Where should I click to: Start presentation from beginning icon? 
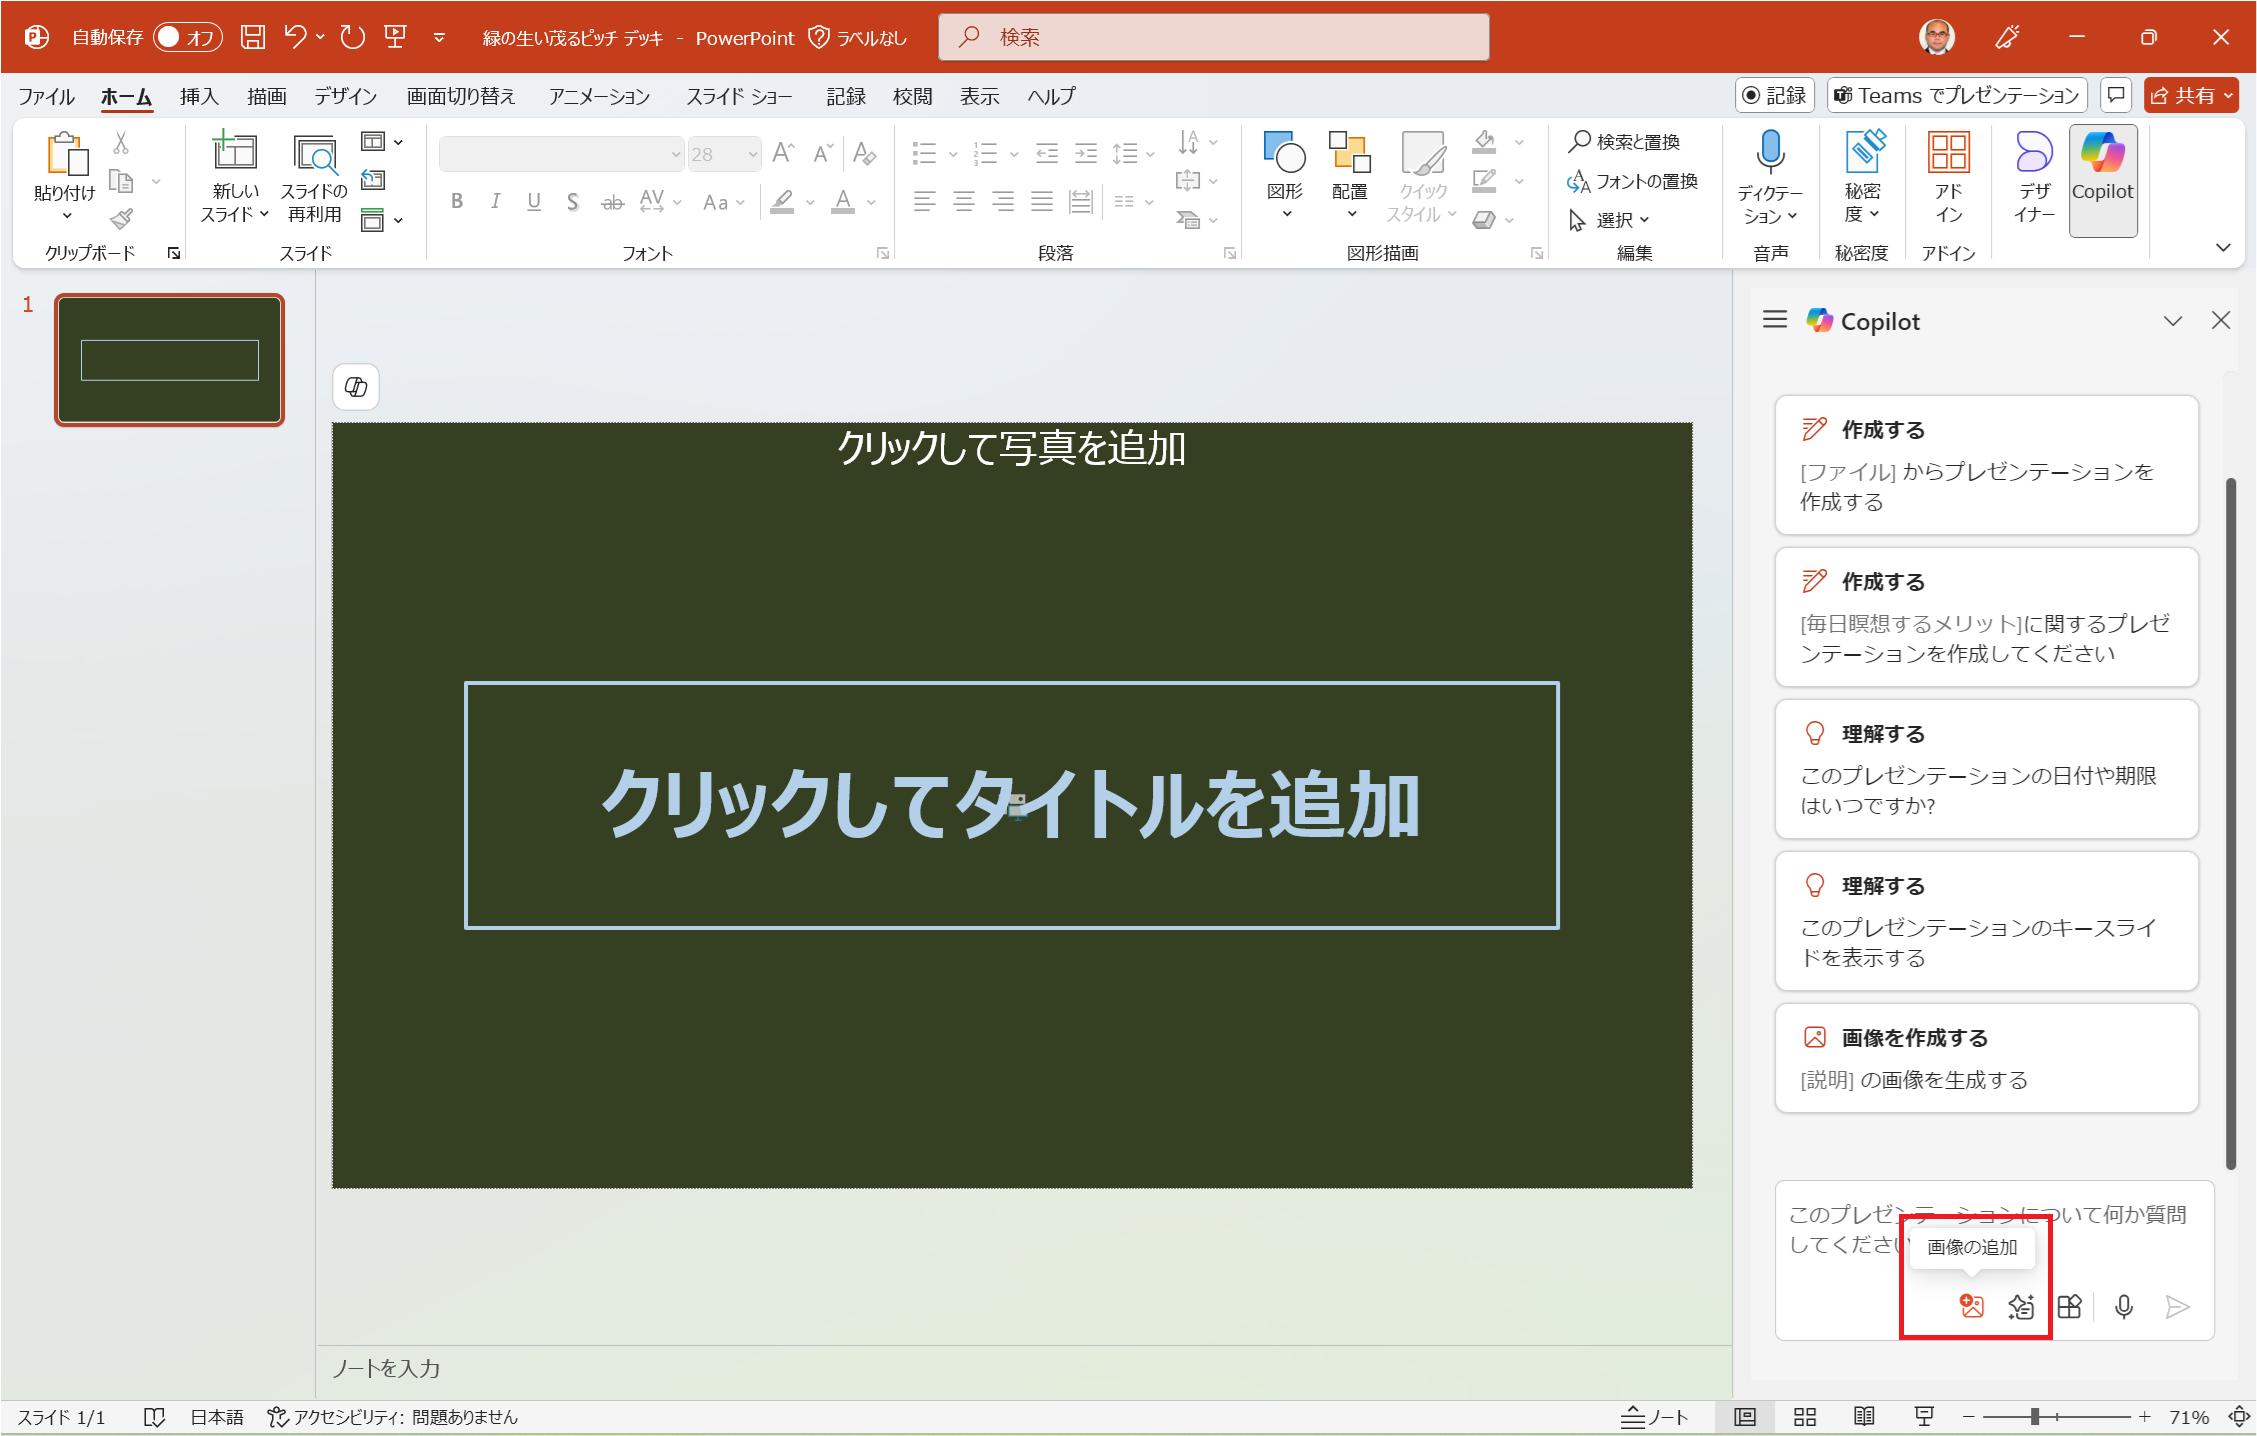point(396,37)
